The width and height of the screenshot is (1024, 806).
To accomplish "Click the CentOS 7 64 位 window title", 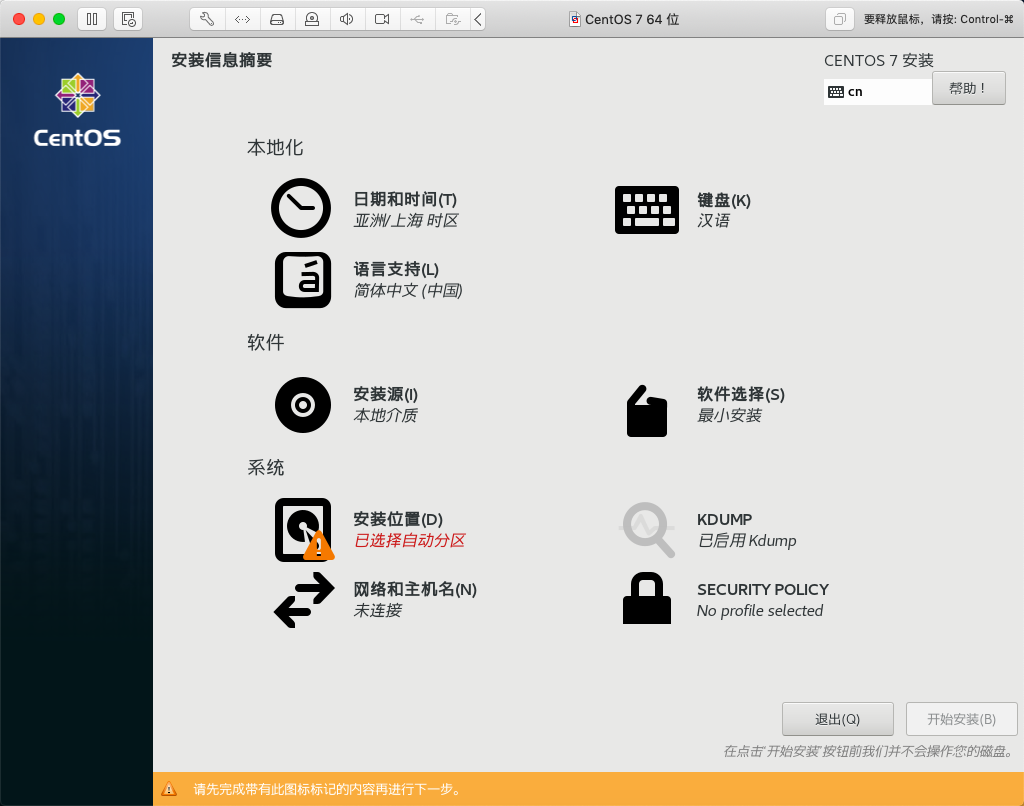I will (632, 20).
